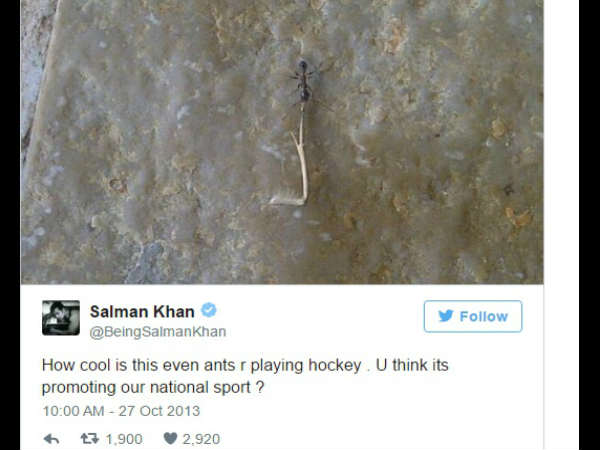The height and width of the screenshot is (450, 600).
Task: Like the tweet with heart icon
Action: (170, 439)
